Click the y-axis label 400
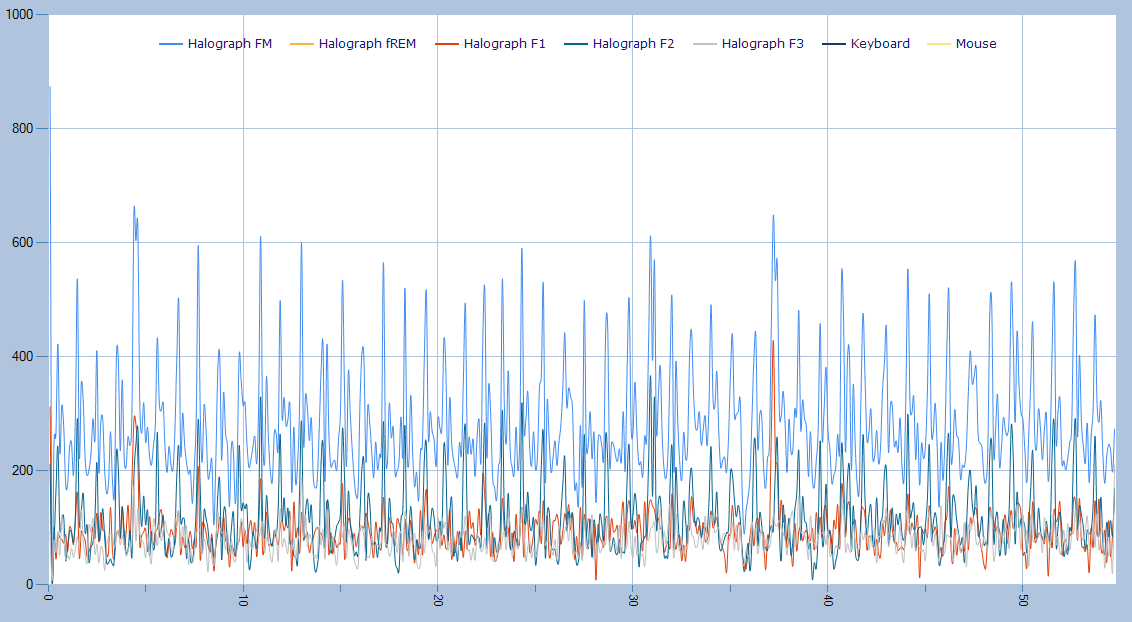The height and width of the screenshot is (622, 1132). 22,356
